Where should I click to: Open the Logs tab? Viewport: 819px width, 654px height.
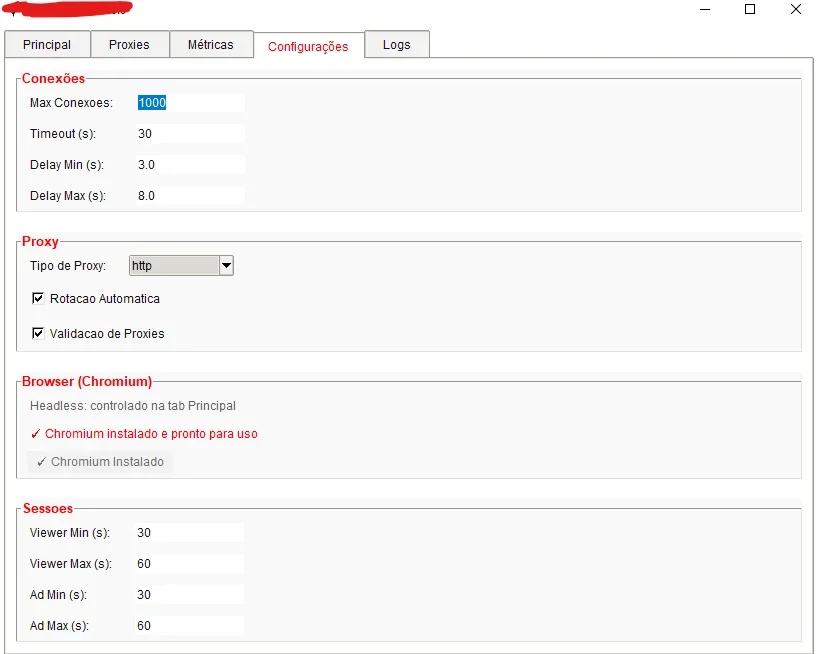397,44
